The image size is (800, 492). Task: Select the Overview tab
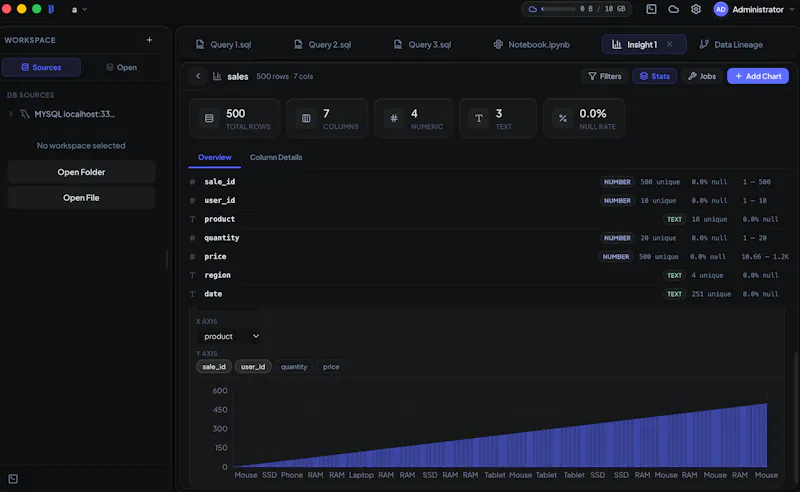214,157
